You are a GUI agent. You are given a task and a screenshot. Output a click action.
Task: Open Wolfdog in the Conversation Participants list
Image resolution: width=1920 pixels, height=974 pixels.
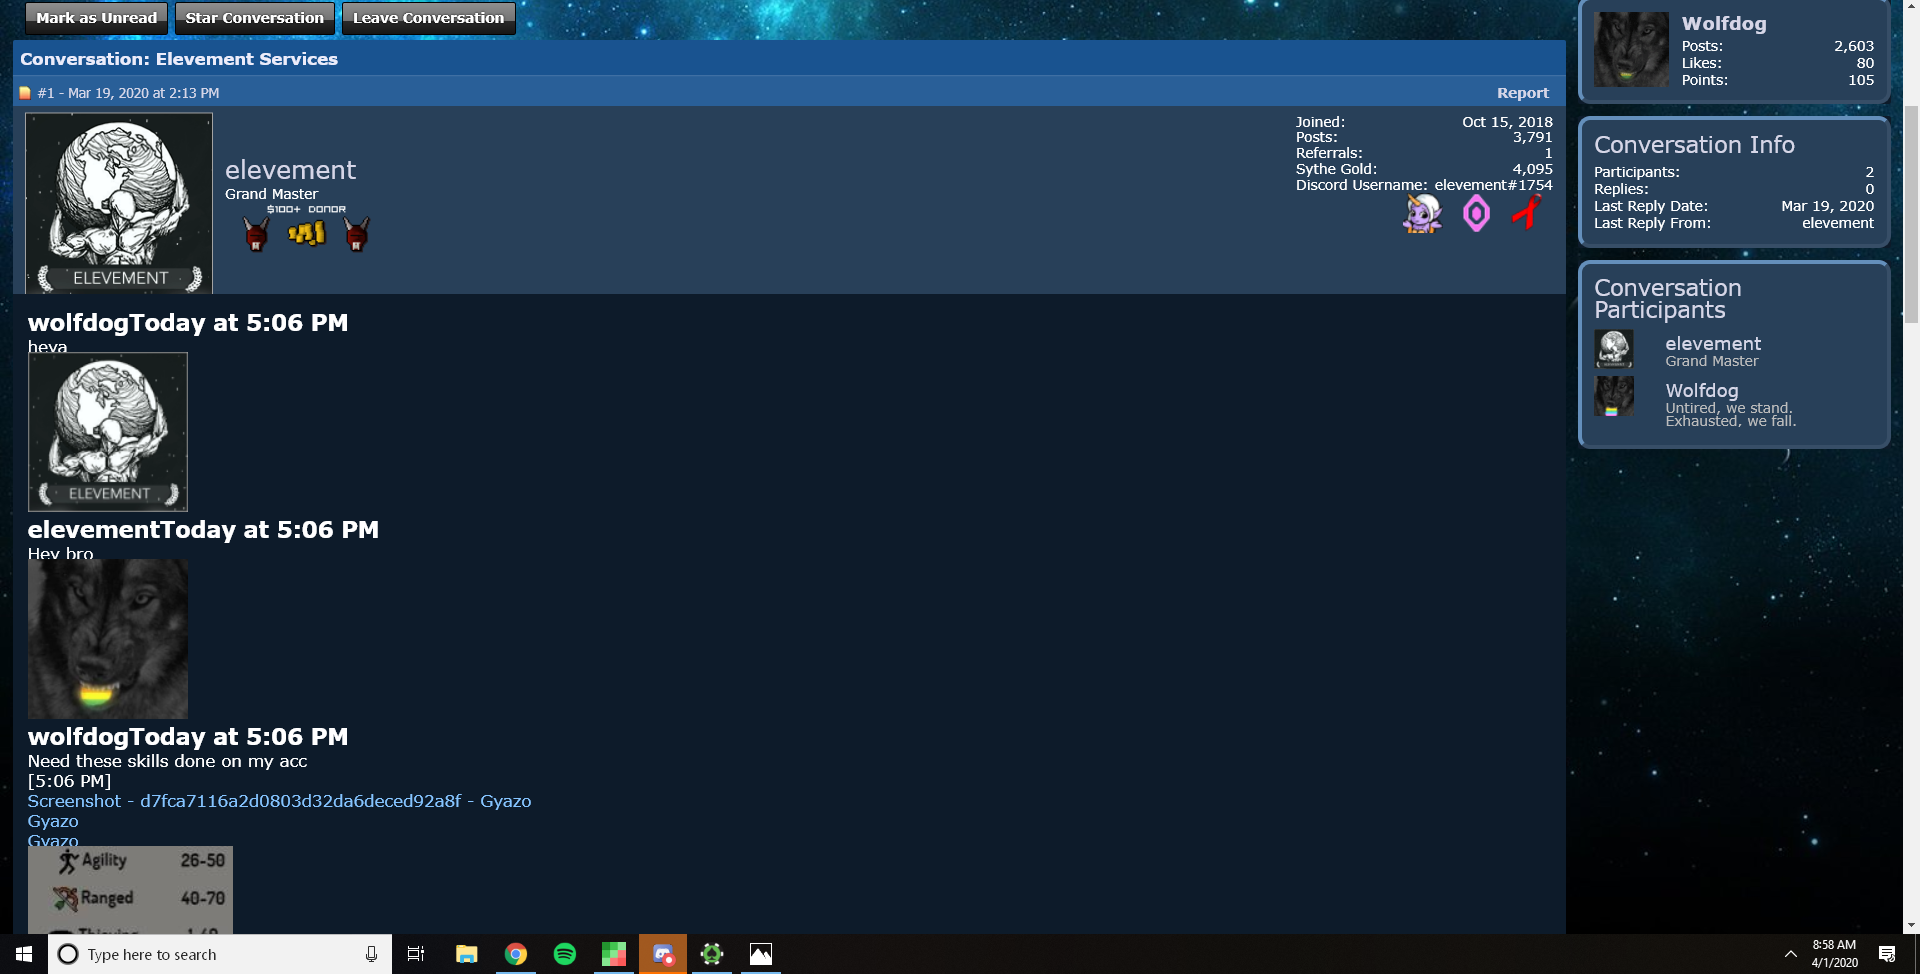pyautogui.click(x=1702, y=391)
